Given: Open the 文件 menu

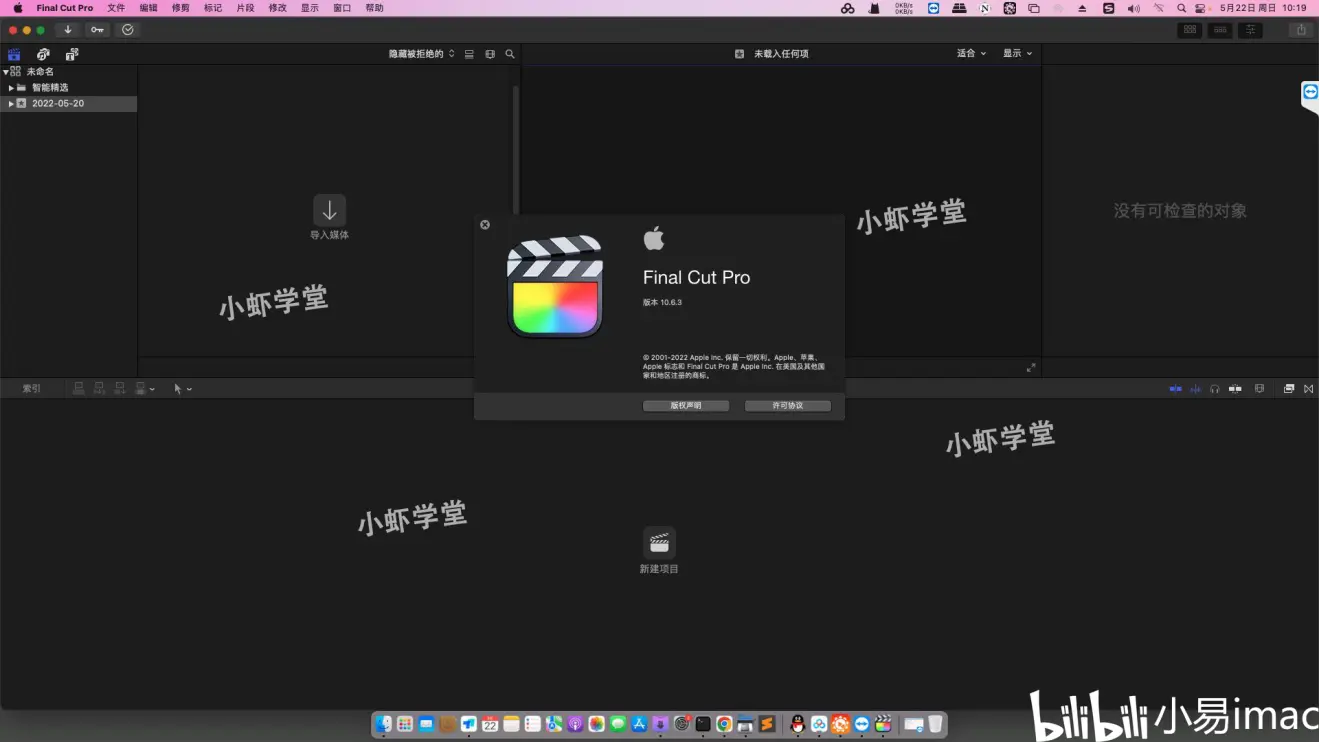Looking at the screenshot, I should coord(116,8).
